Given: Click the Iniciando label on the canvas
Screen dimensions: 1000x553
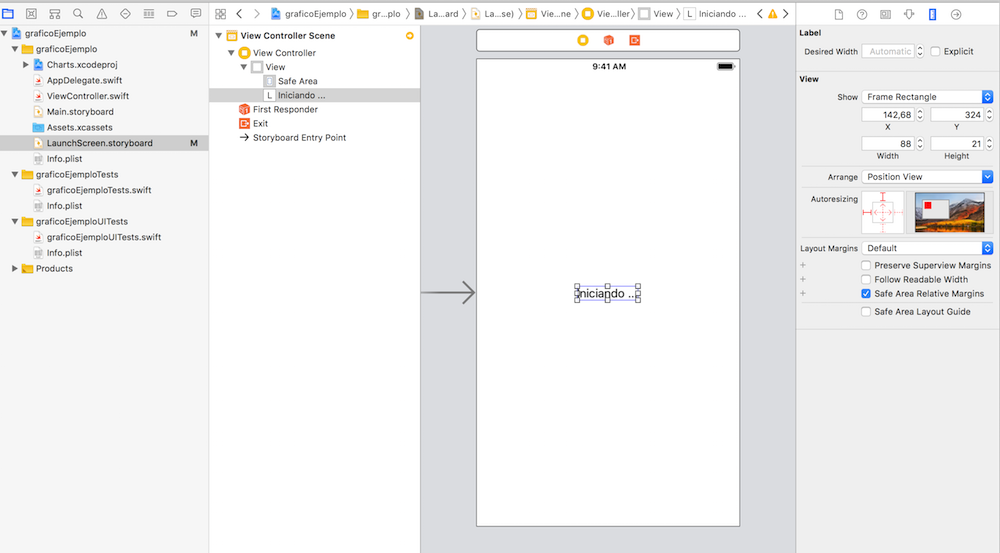Looking at the screenshot, I should coord(607,293).
